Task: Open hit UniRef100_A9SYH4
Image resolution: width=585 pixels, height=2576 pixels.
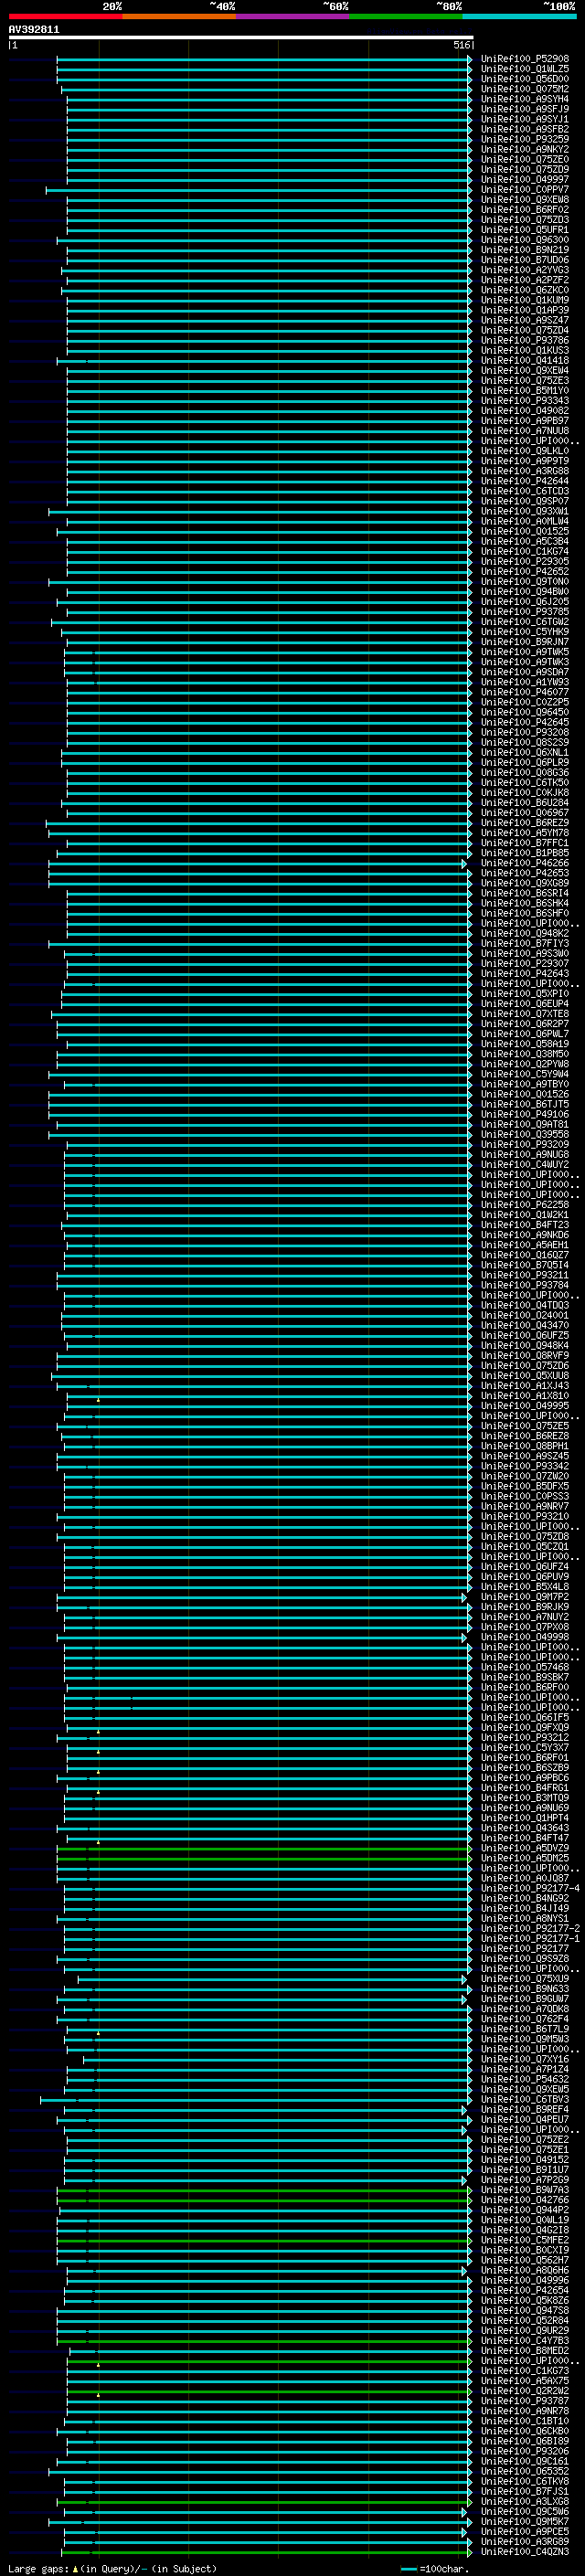Action: click(x=525, y=99)
